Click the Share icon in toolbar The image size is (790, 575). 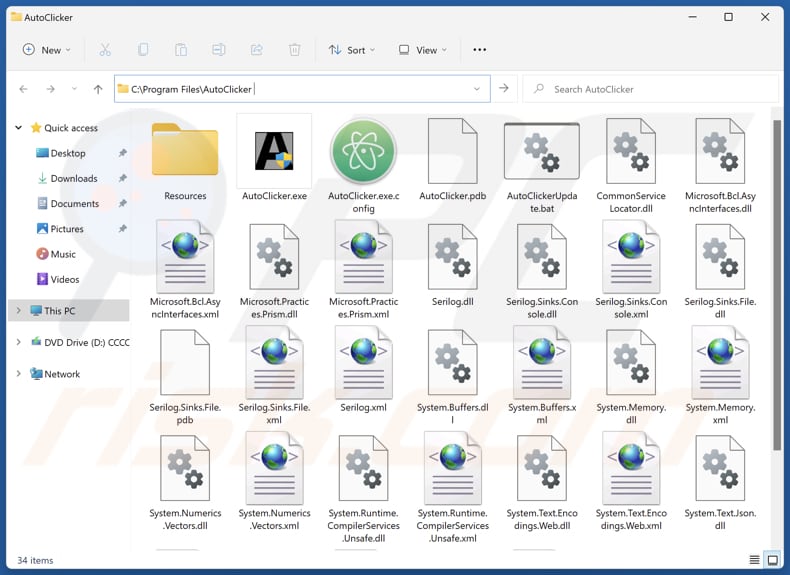point(256,50)
